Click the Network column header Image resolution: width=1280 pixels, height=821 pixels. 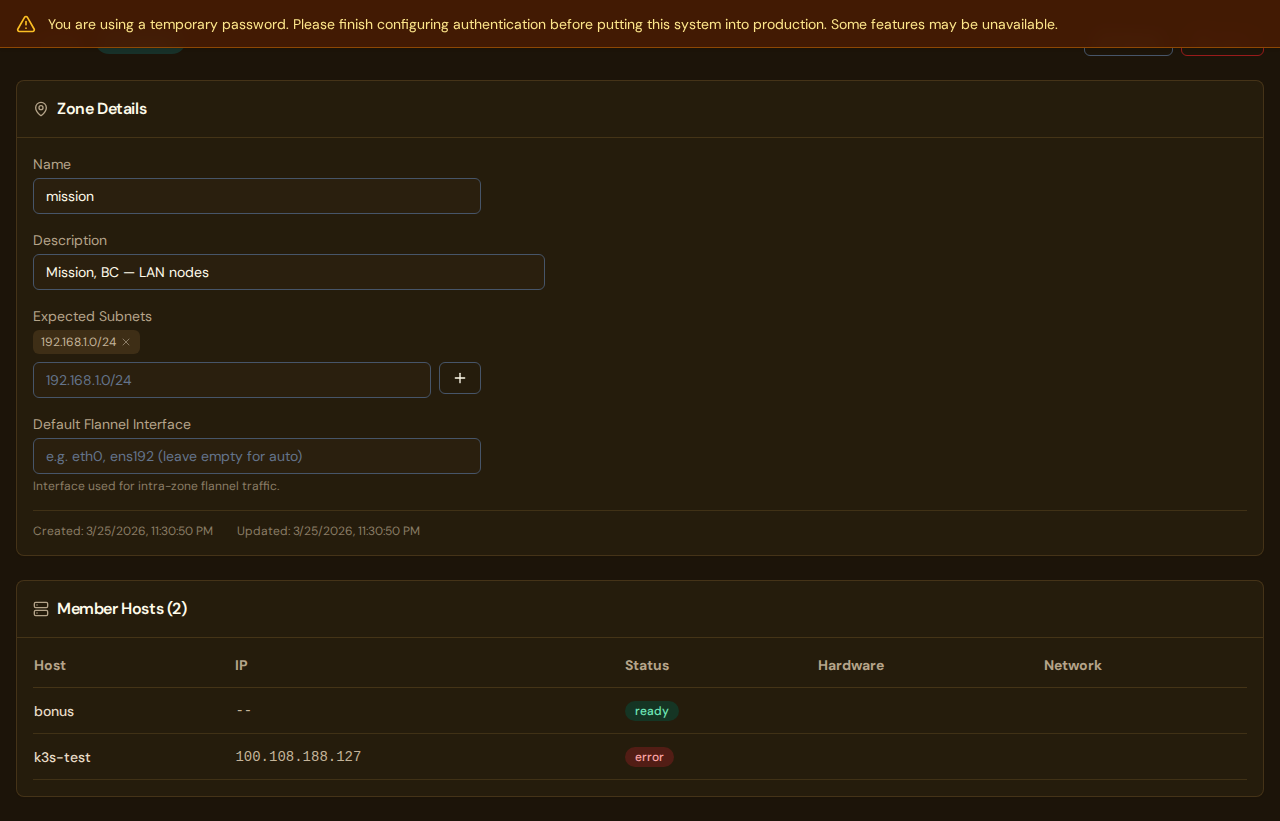(1072, 665)
